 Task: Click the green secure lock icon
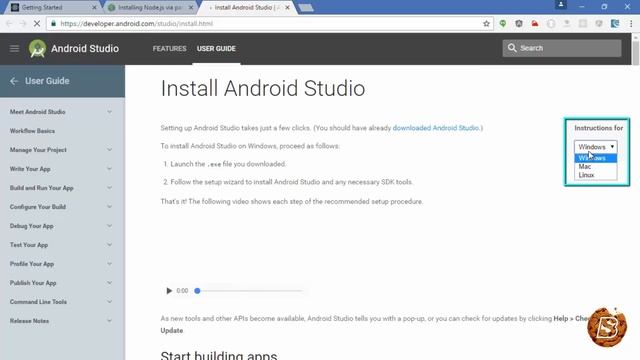tap(53, 24)
